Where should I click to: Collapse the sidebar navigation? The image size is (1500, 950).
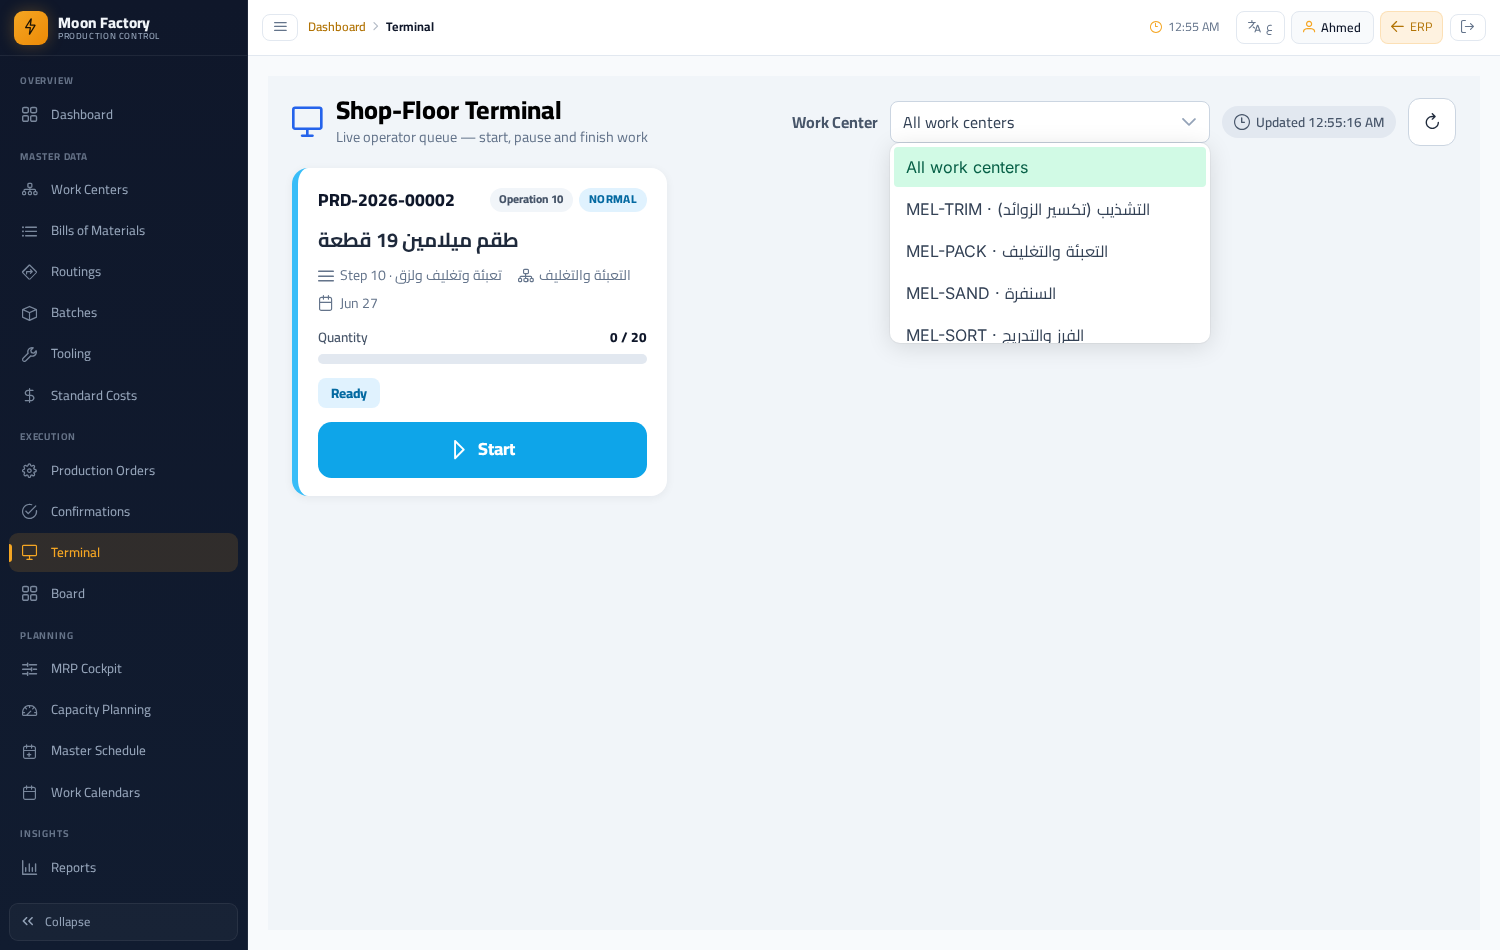[x=123, y=922]
